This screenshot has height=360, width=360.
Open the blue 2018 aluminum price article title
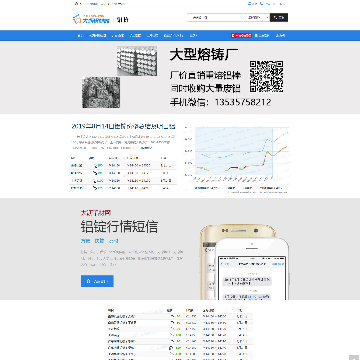coord(123,126)
